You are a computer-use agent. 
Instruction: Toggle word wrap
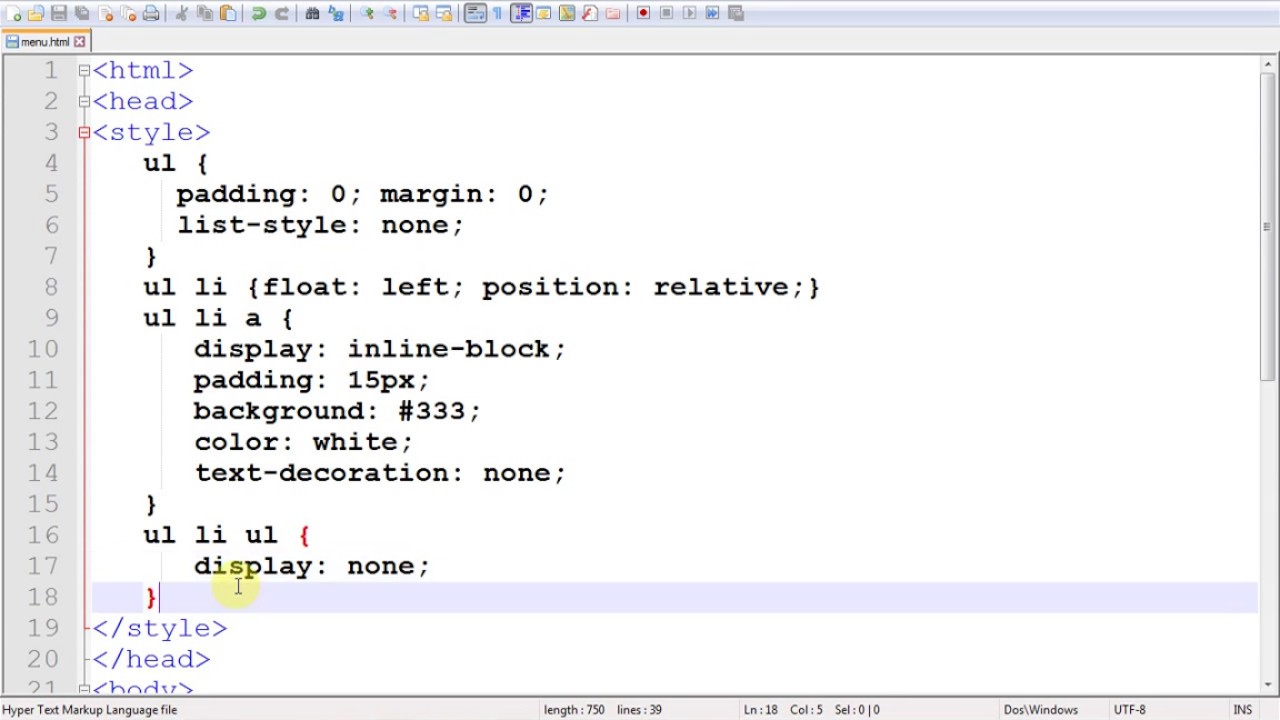[x=475, y=13]
